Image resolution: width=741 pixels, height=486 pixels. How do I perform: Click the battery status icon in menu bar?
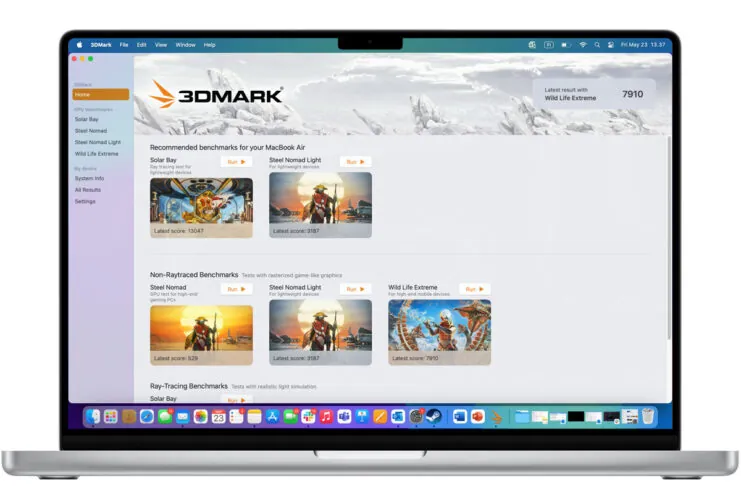[x=566, y=44]
